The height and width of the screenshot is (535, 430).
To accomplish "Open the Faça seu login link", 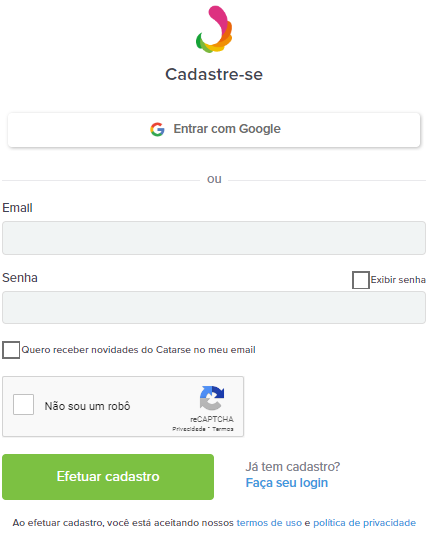I will click(287, 483).
